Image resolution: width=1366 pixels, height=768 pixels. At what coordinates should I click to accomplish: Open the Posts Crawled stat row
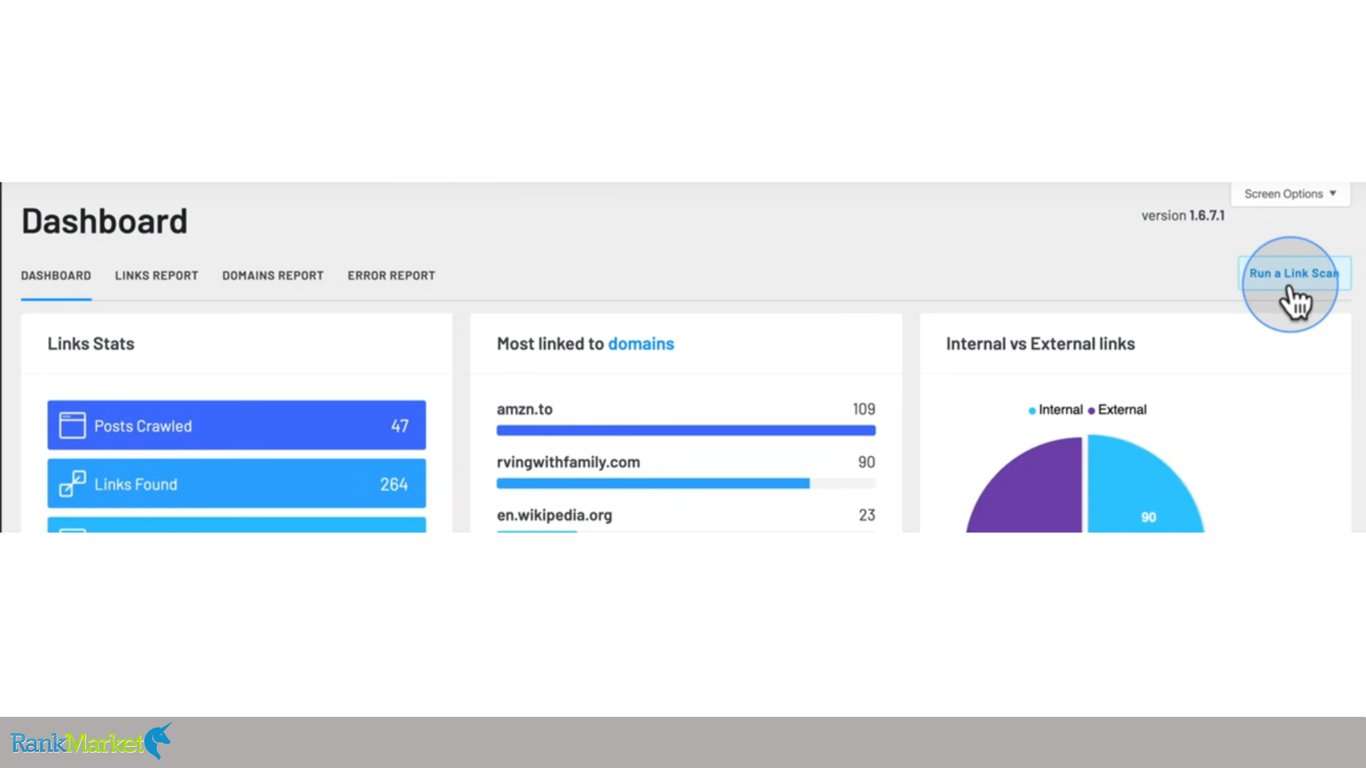pyautogui.click(x=237, y=425)
